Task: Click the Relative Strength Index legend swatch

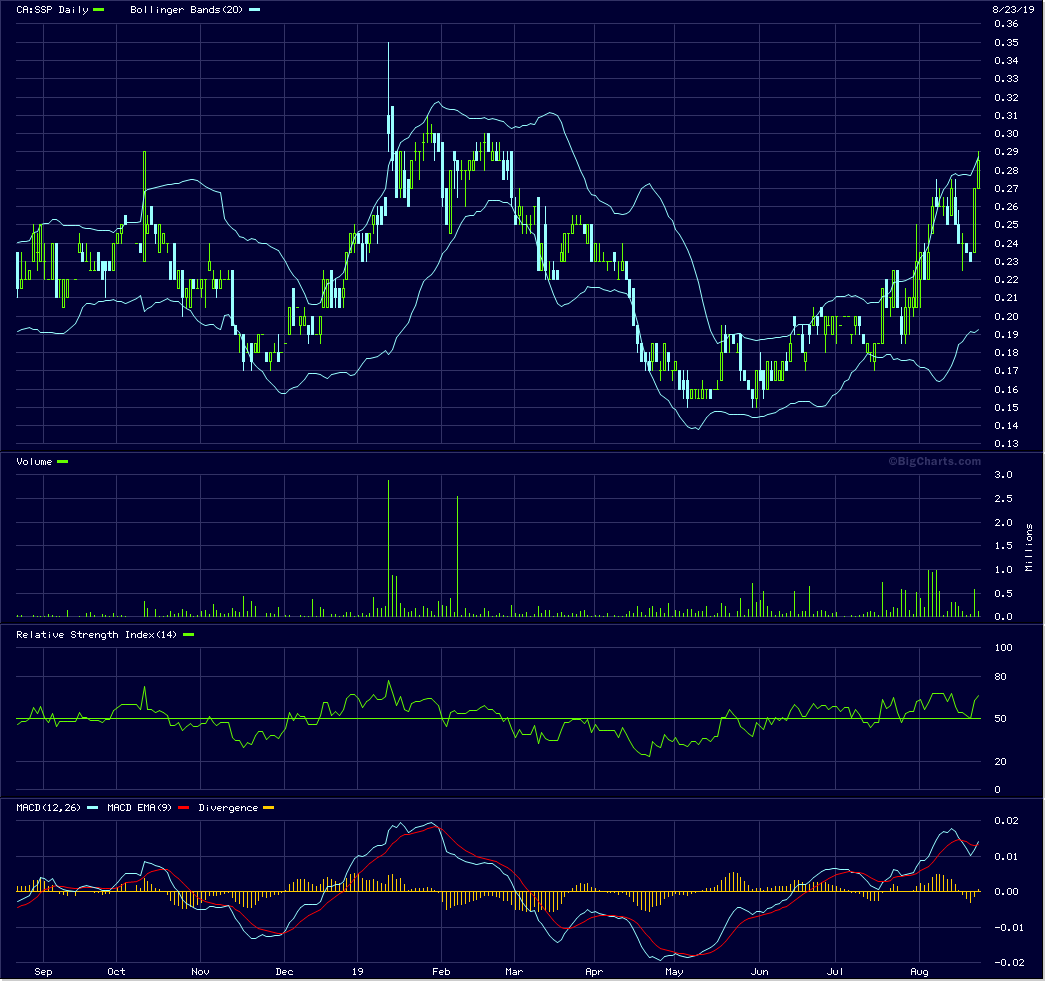Action: tap(188, 634)
